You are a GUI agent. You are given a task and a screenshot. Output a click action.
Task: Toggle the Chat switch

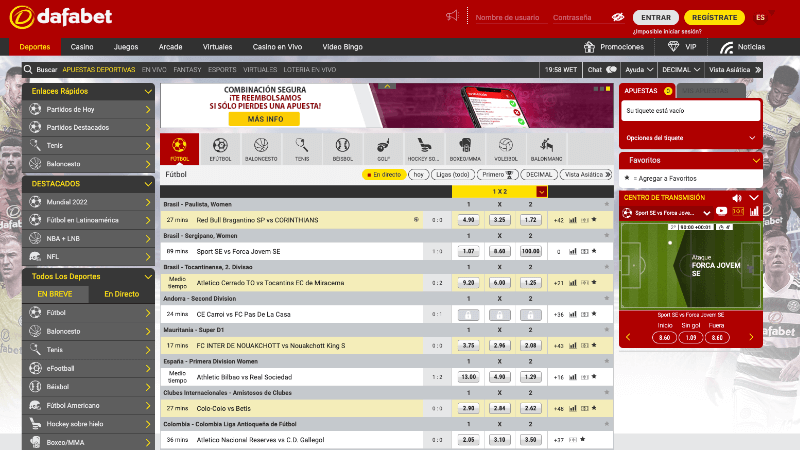click(611, 69)
